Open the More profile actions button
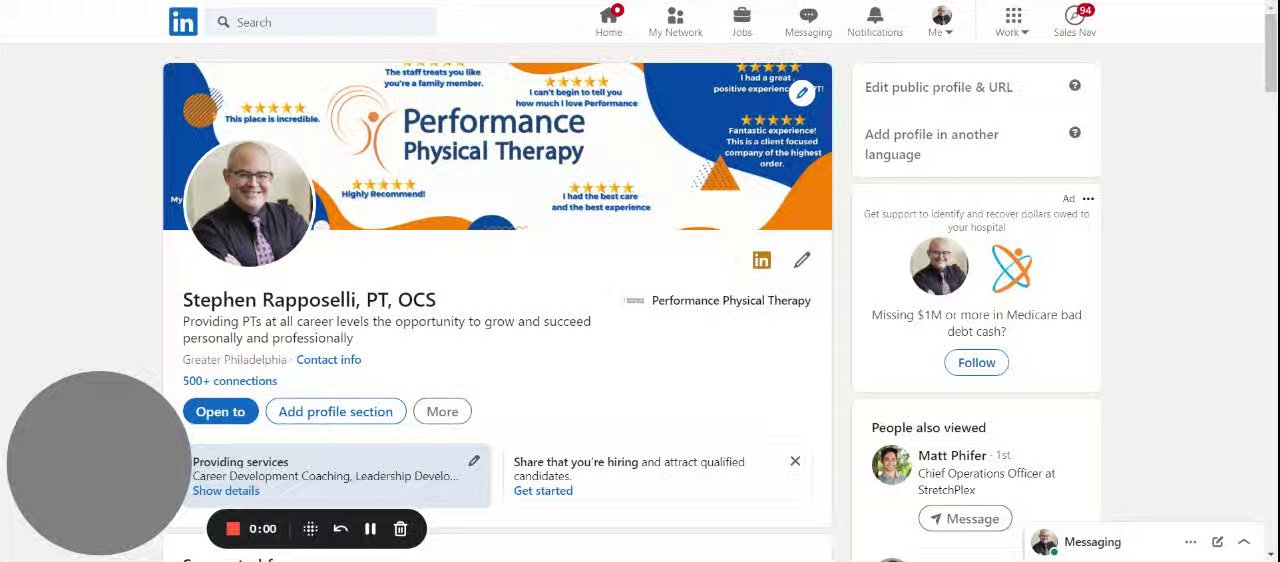This screenshot has height=562, width=1280. tap(442, 411)
